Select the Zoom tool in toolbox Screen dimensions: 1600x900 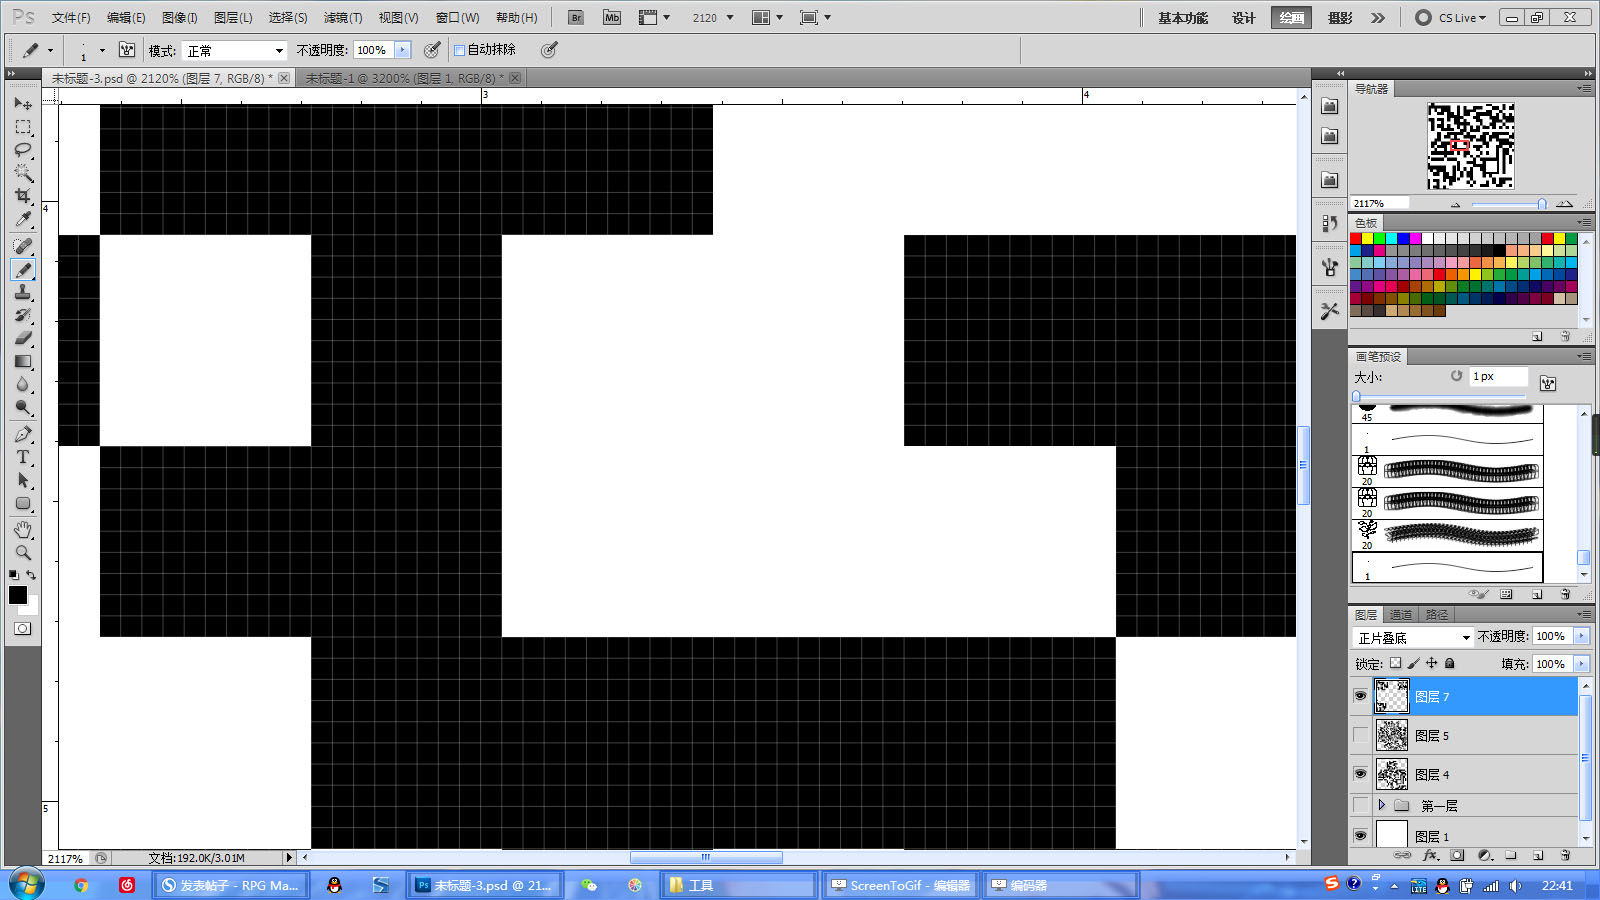coord(23,553)
